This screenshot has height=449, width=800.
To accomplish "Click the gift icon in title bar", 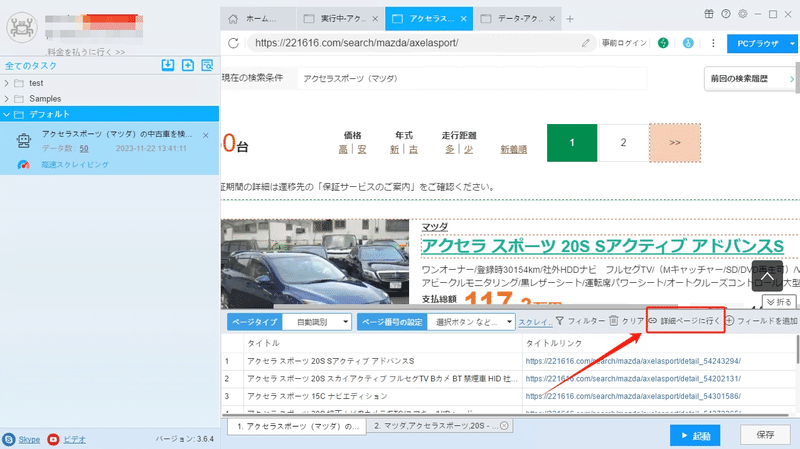I will 709,14.
